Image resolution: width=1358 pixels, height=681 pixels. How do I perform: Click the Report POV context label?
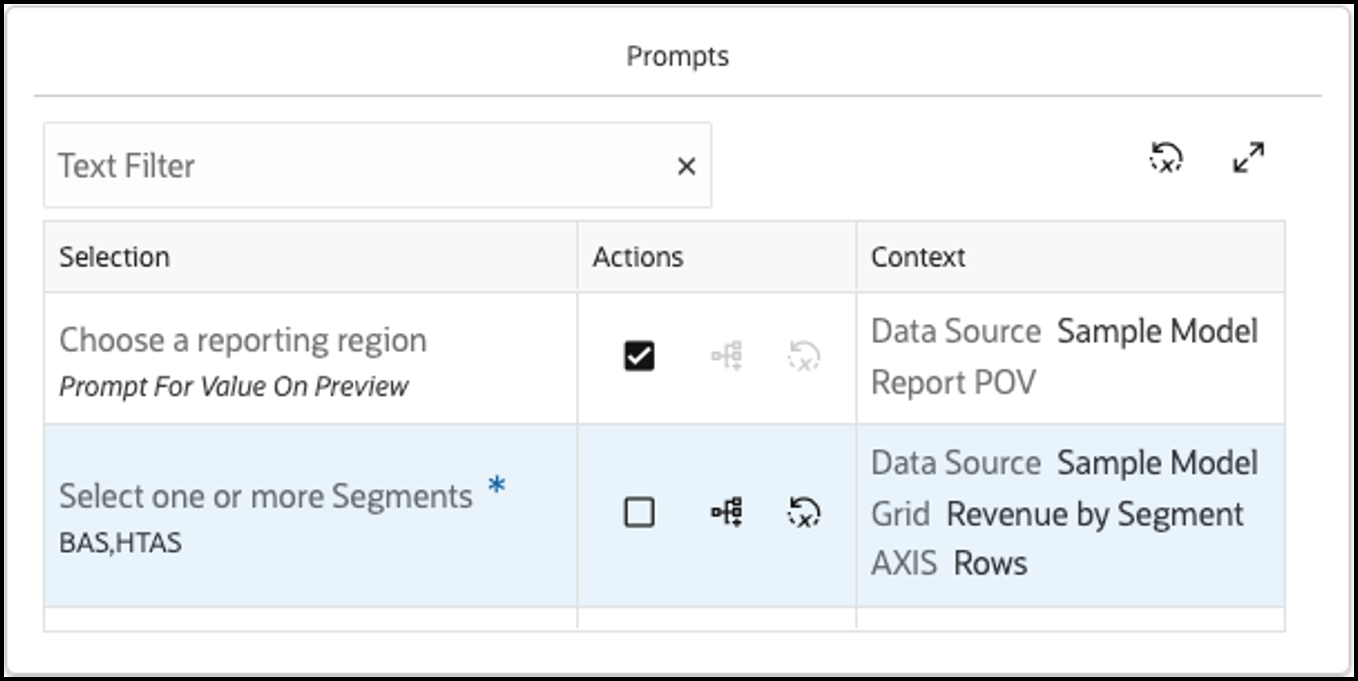[953, 382]
